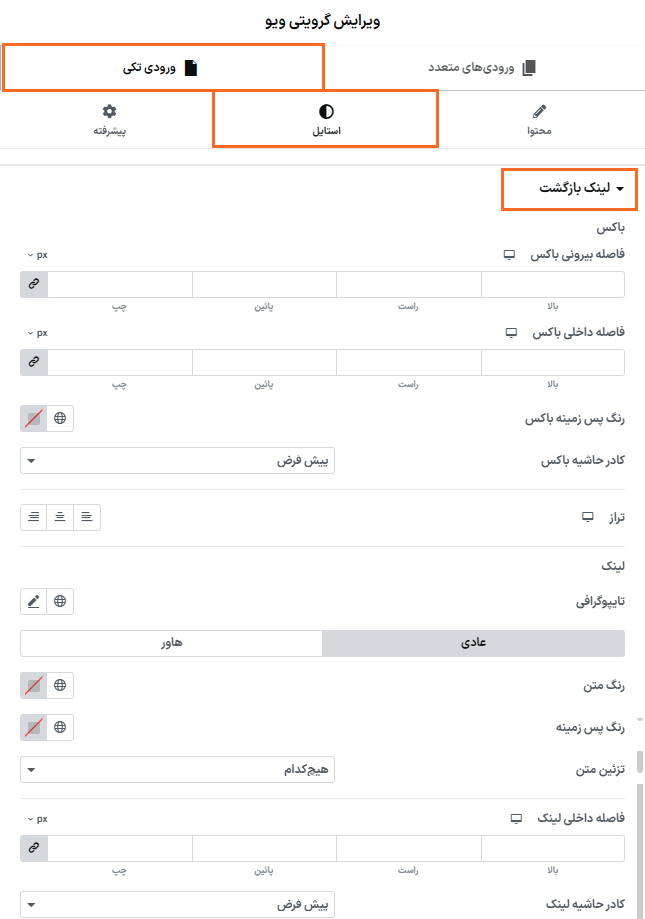Click globe icon beside رنگ پس زمینه under لینک

tap(60, 727)
